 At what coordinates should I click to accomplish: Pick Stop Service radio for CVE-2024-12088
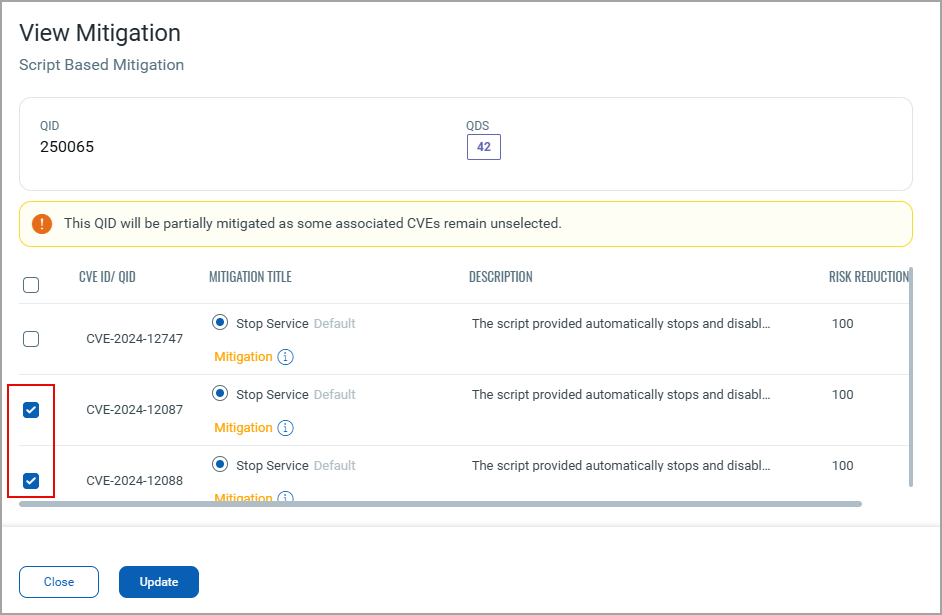(x=220, y=465)
